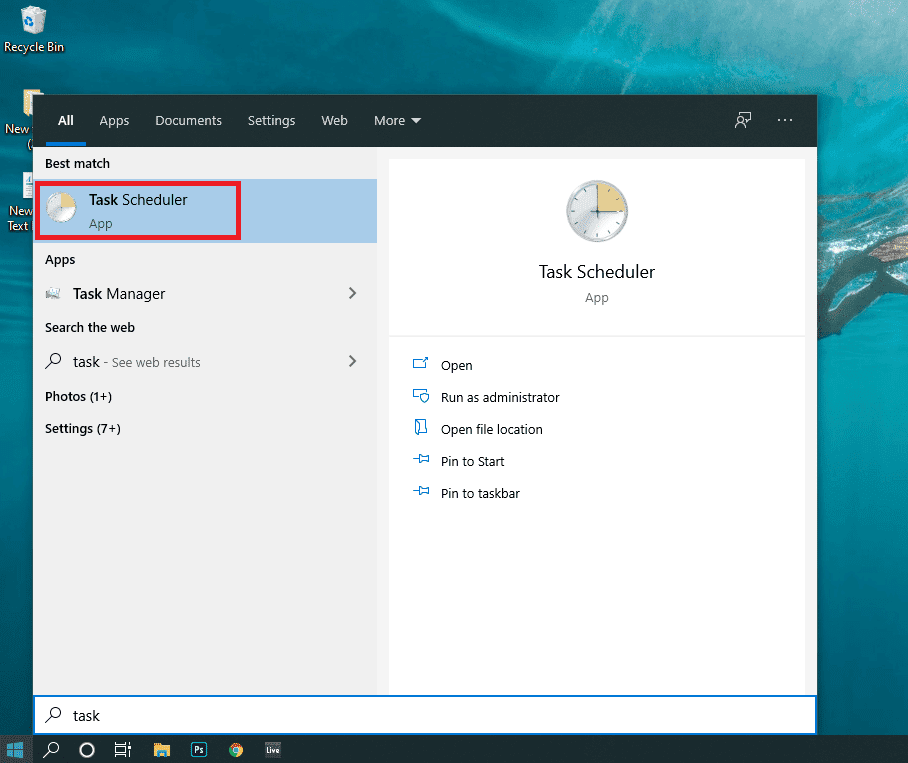Viewport: 908px width, 763px height.
Task: Choose Open file location action
Action: tap(491, 429)
